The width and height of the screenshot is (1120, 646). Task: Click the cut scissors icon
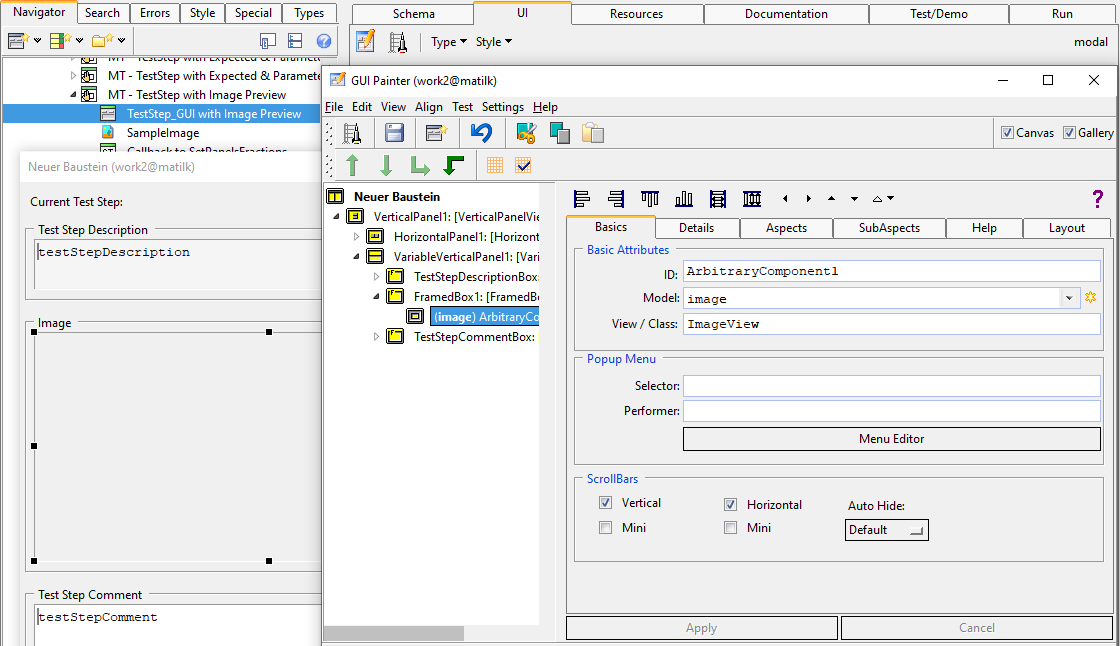[526, 133]
